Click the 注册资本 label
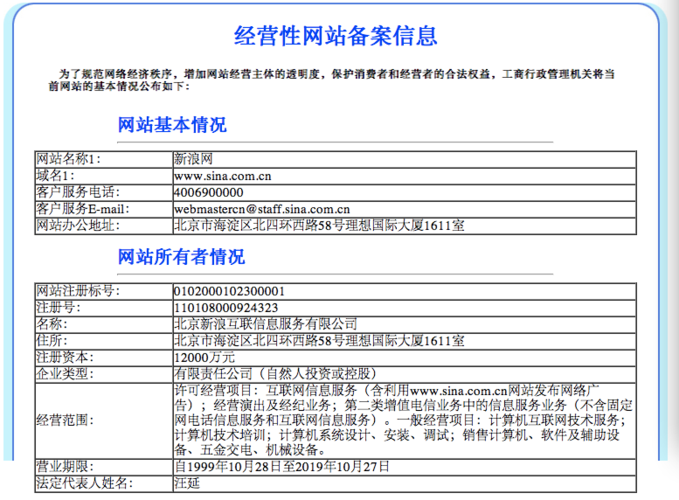679x500 pixels. tap(65, 357)
